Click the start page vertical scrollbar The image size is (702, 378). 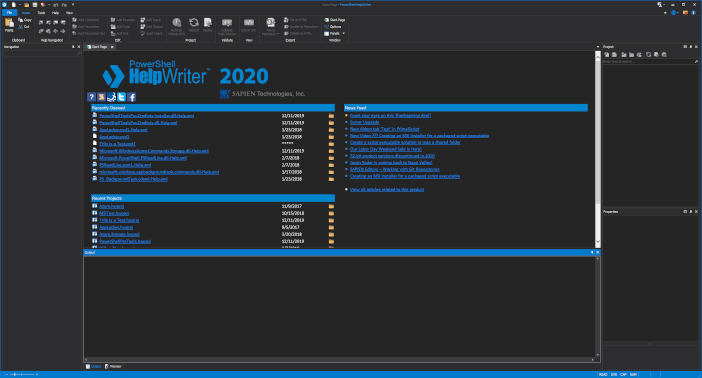(598, 149)
